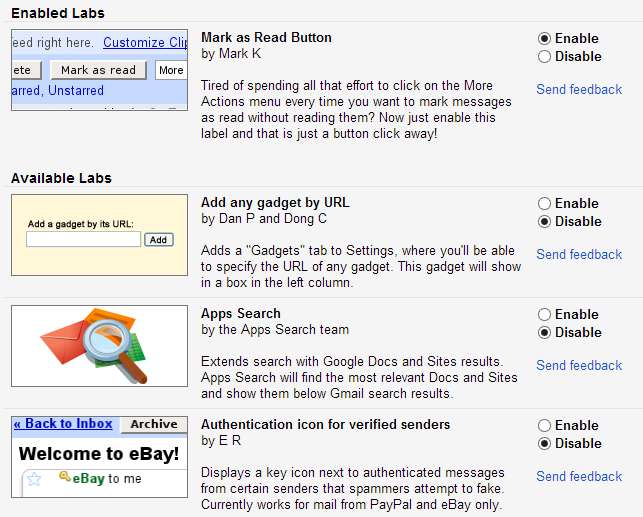Disable the Mark as Read Button lab
The height and width of the screenshot is (517, 643).
click(545, 57)
